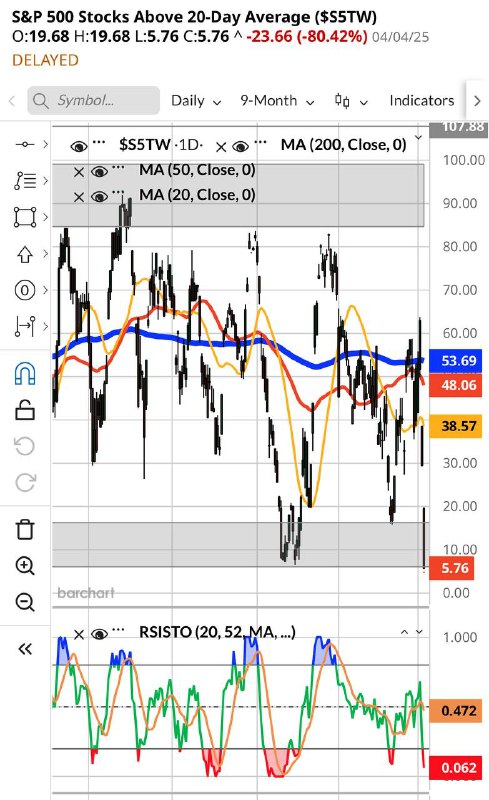Select the measure range tool
The width and height of the screenshot is (489, 800).
coord(25,327)
